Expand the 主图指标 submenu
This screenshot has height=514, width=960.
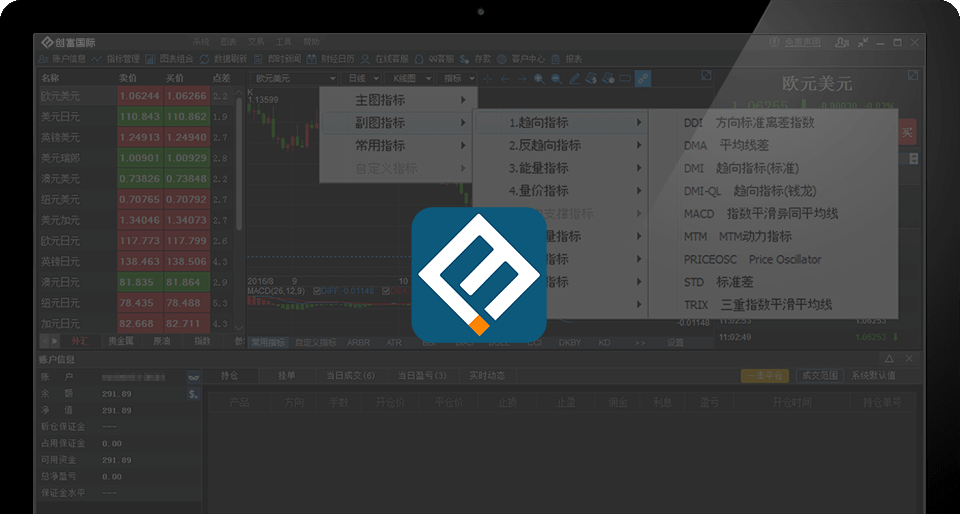(x=397, y=100)
